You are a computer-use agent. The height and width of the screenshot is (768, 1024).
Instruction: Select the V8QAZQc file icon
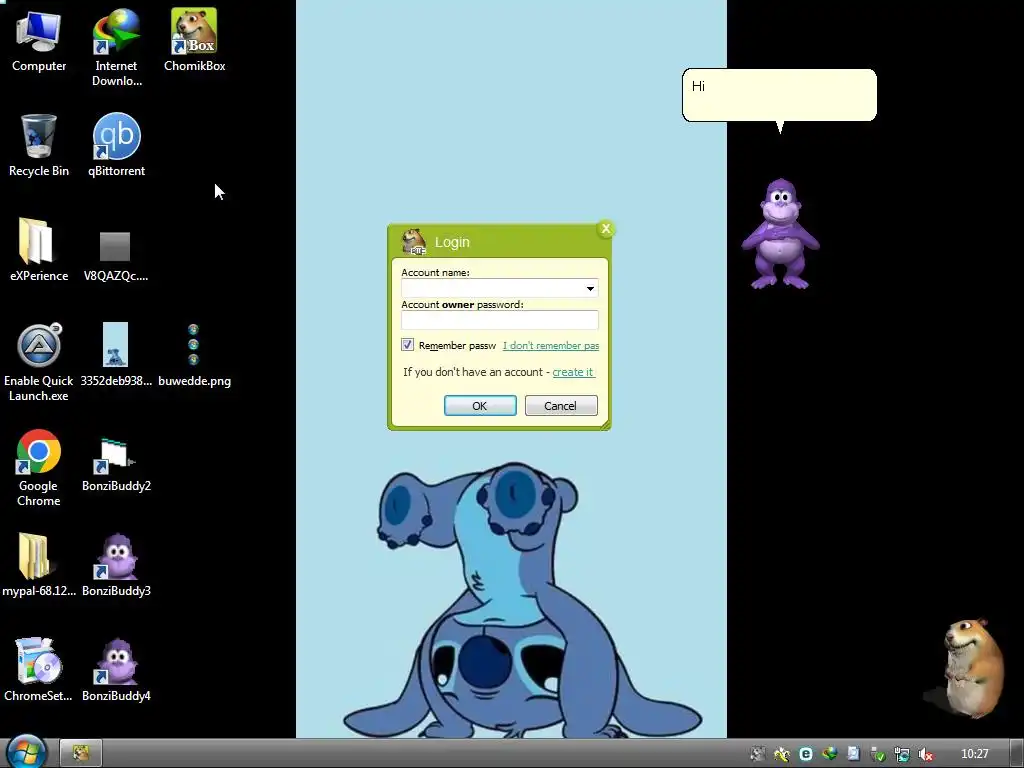[116, 256]
